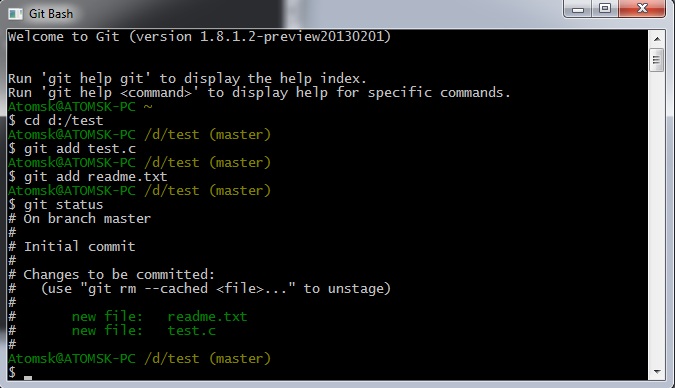
Task: Click the 'cd d:/test' command line
Action: pos(56,121)
